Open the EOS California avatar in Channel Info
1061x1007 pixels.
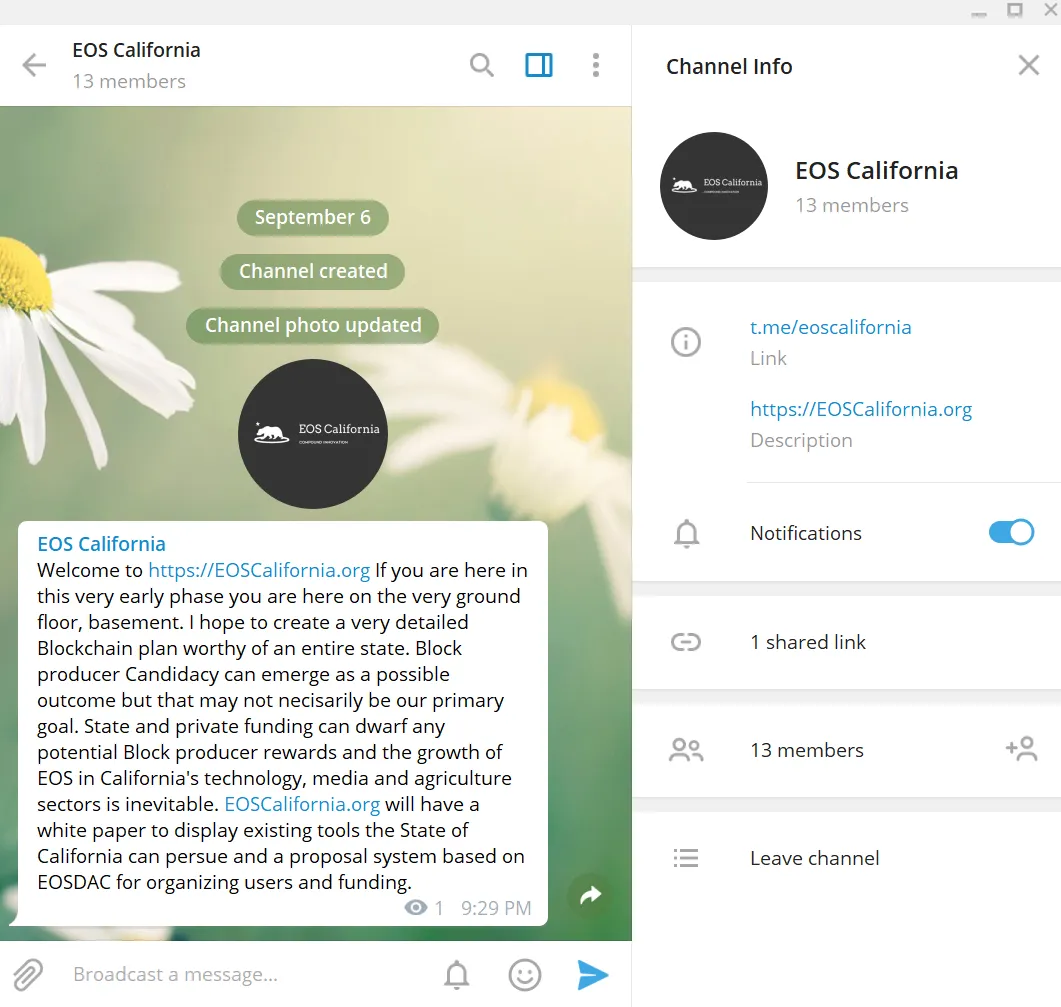click(x=714, y=186)
